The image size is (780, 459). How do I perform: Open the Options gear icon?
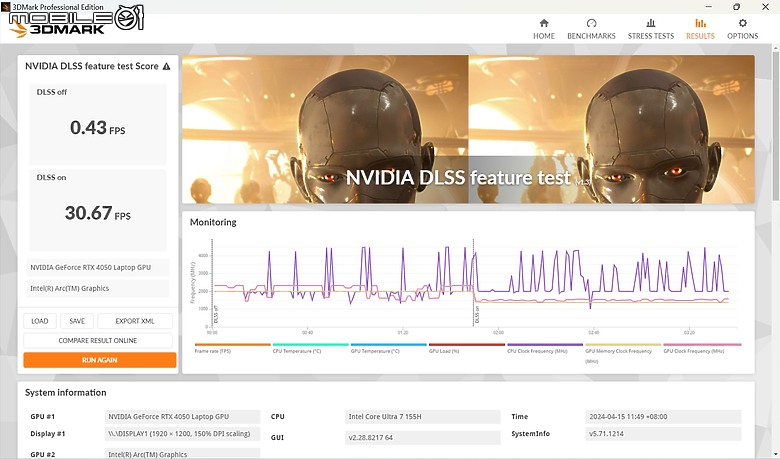pyautogui.click(x=743, y=23)
